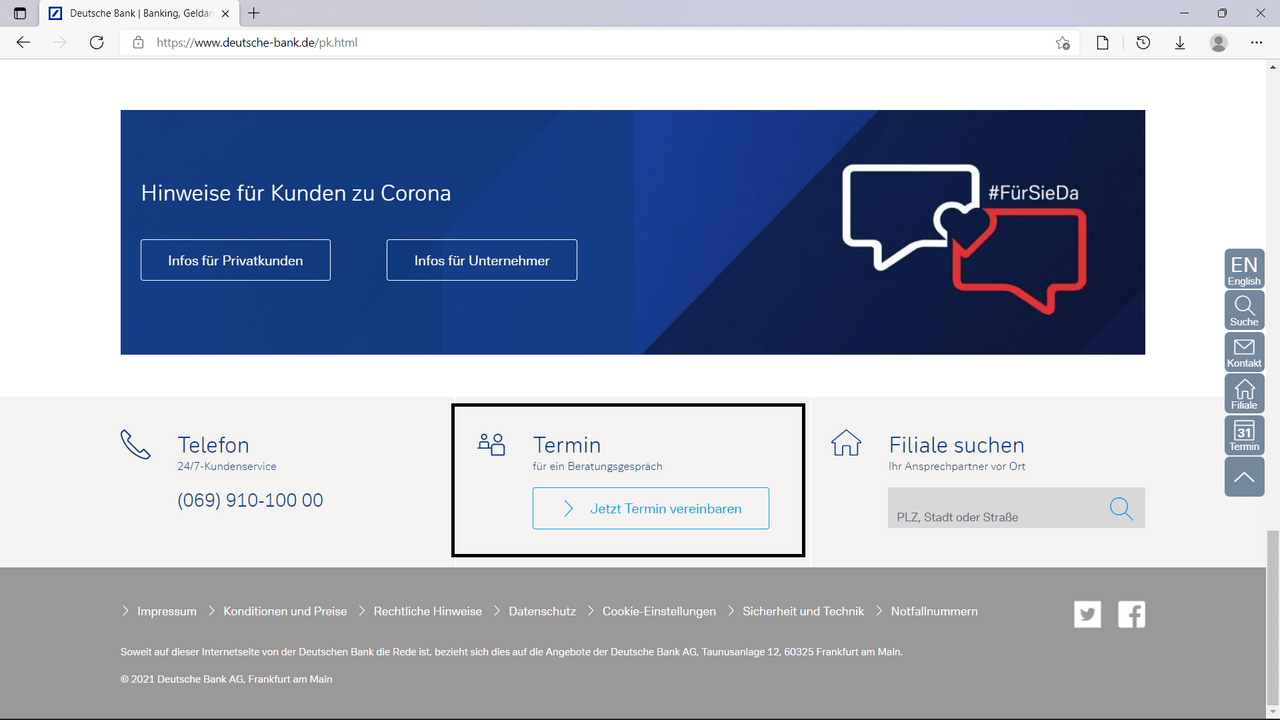This screenshot has height=720, width=1280.
Task: Click the house icon beside Filiale suchen
Action: pyautogui.click(x=846, y=442)
